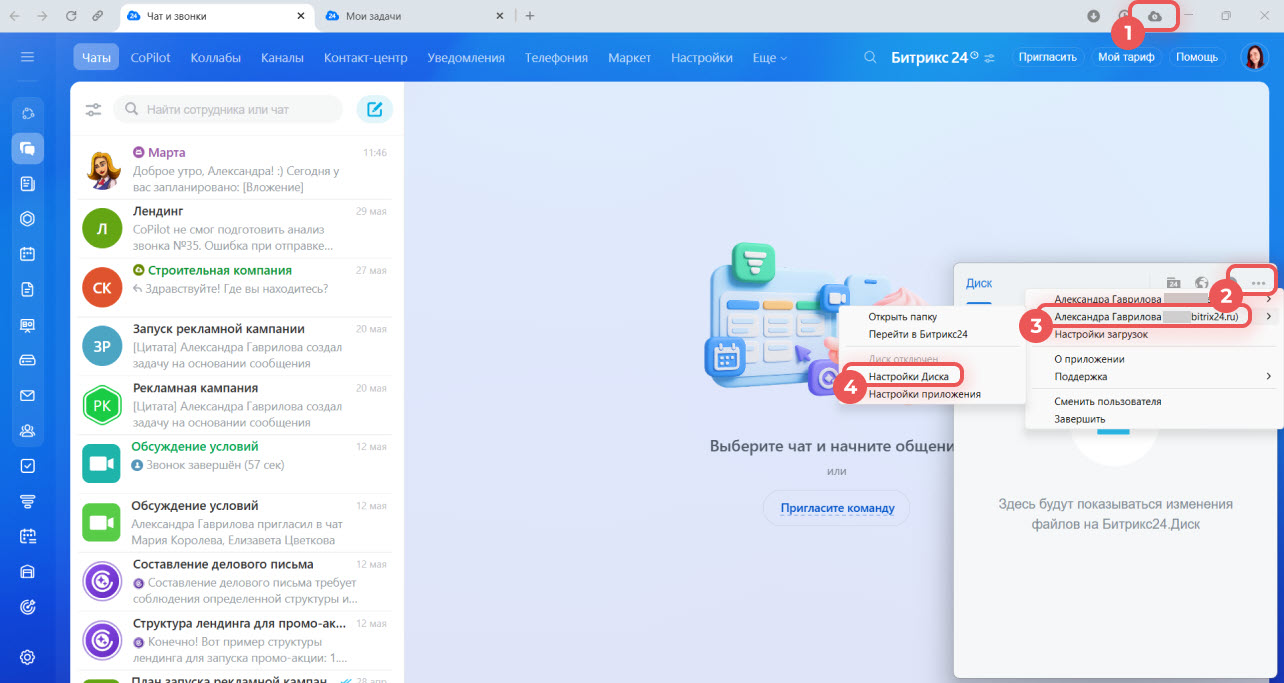
Task: Go back with the browser back arrow
Action: coord(14,16)
